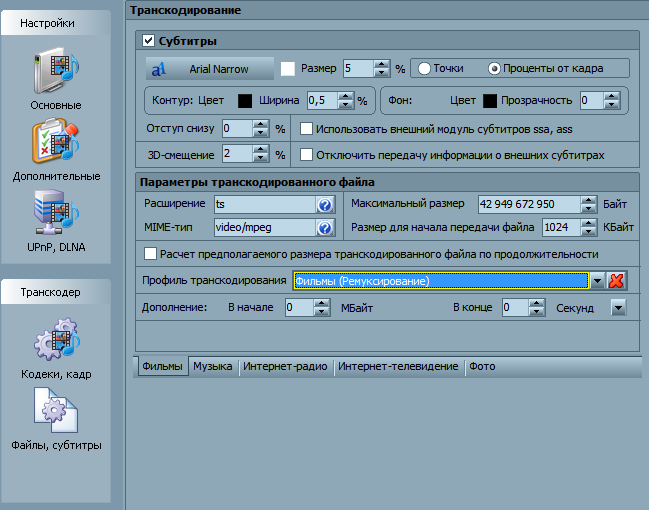This screenshot has width=649, height=510.
Task: Open the Дополнительные settings section
Action: click(x=56, y=150)
